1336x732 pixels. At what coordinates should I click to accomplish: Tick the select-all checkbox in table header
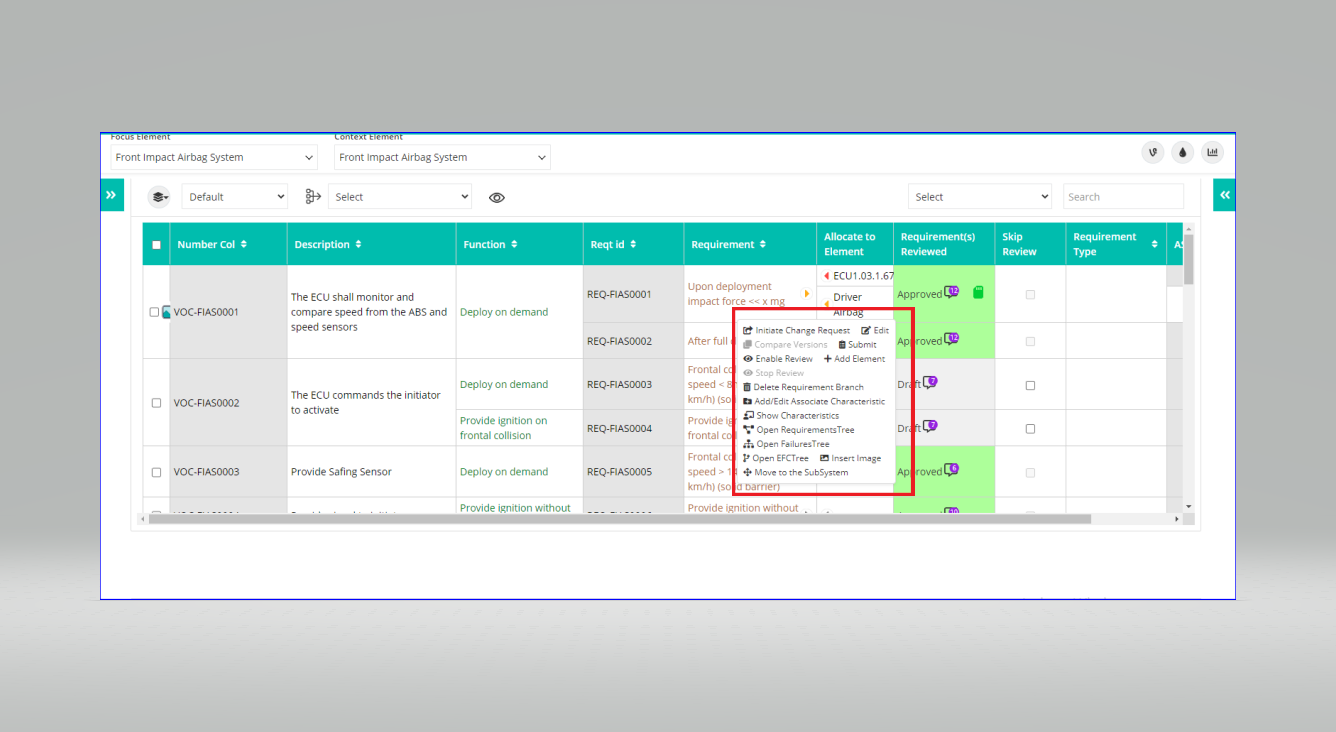click(x=156, y=245)
